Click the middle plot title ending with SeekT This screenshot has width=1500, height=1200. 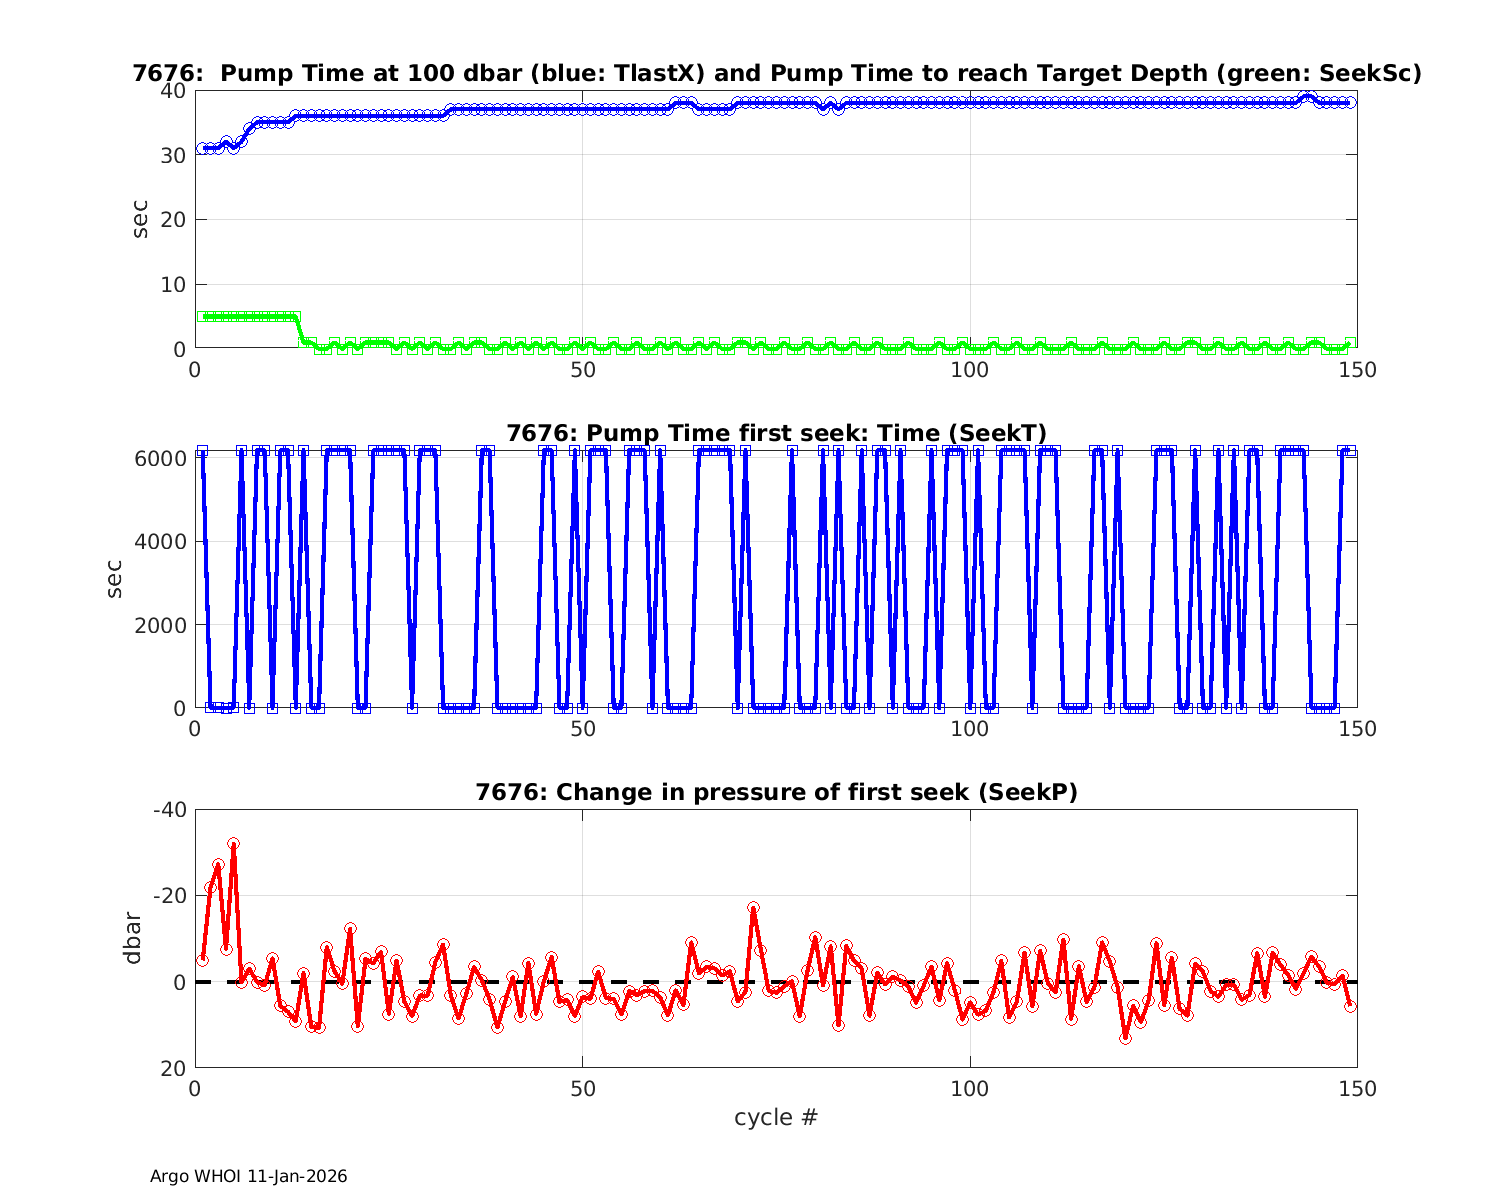pos(776,433)
